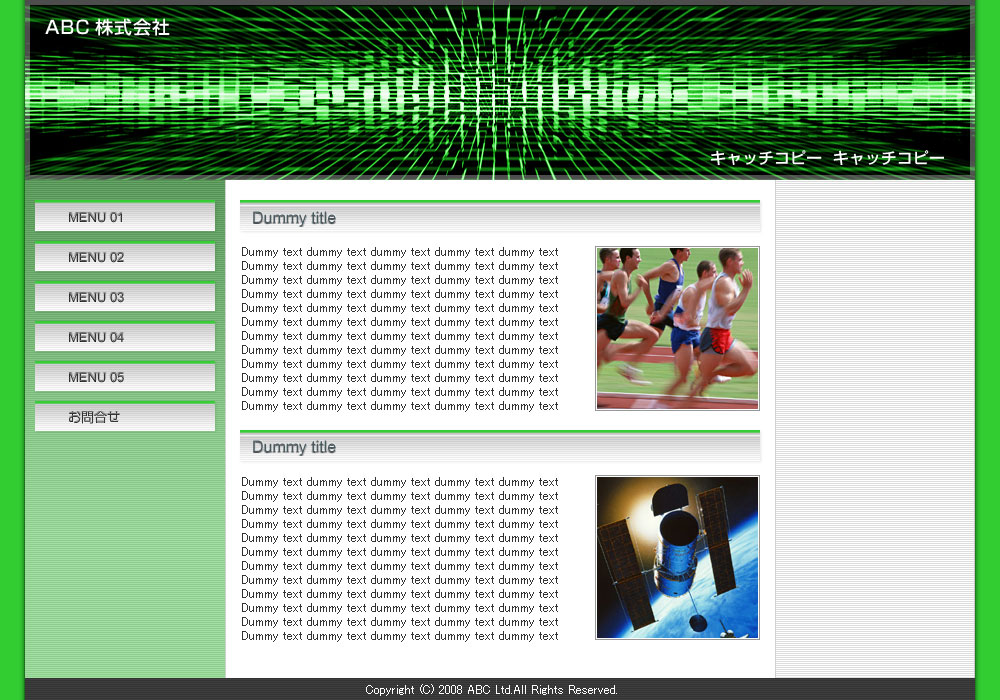This screenshot has height=700, width=1000.
Task: Click the MENU 04 button
Action: point(125,337)
